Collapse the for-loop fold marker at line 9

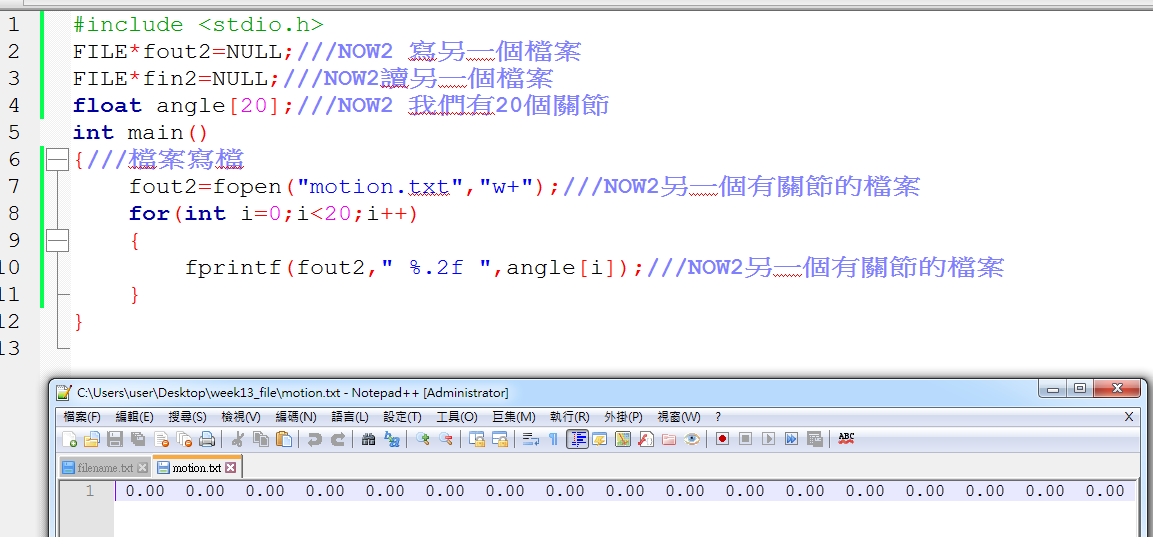coord(57,241)
